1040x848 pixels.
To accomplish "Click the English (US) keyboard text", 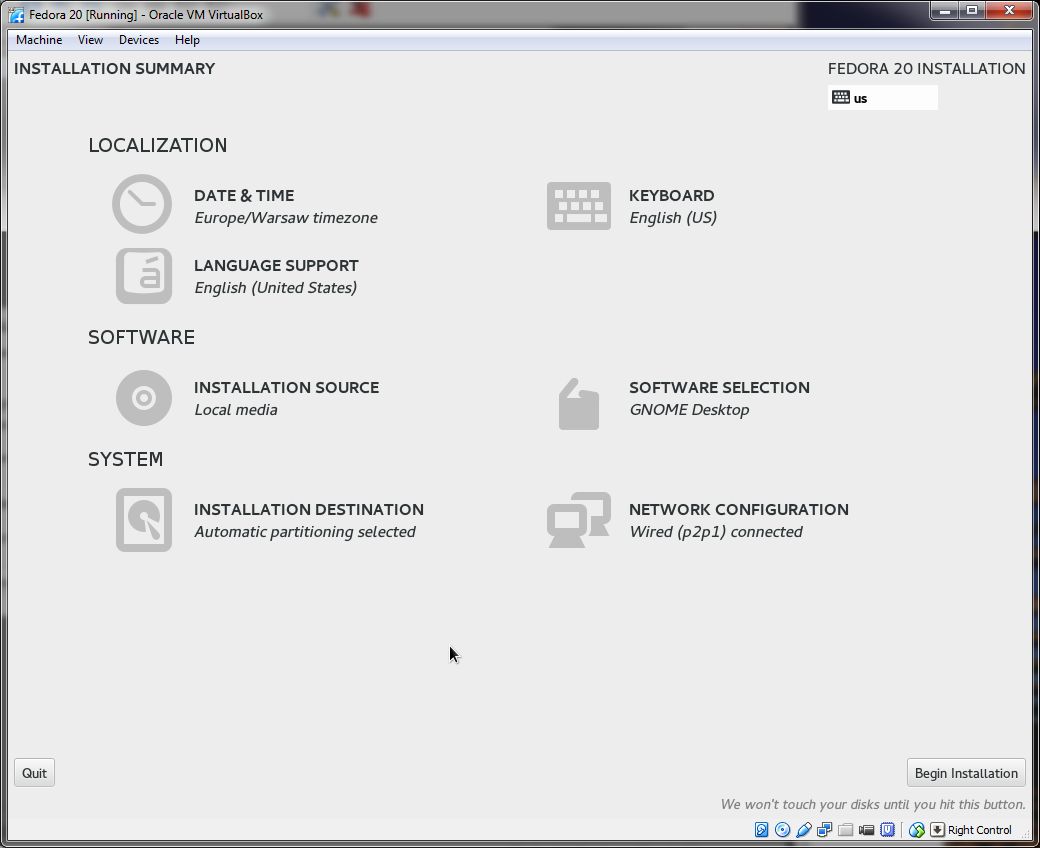I will [673, 217].
